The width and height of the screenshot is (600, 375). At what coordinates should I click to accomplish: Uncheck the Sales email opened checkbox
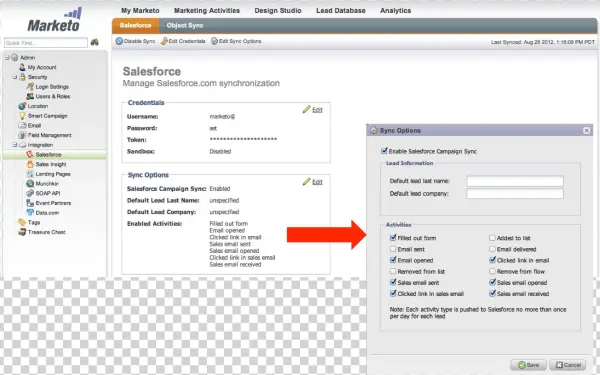(492, 282)
